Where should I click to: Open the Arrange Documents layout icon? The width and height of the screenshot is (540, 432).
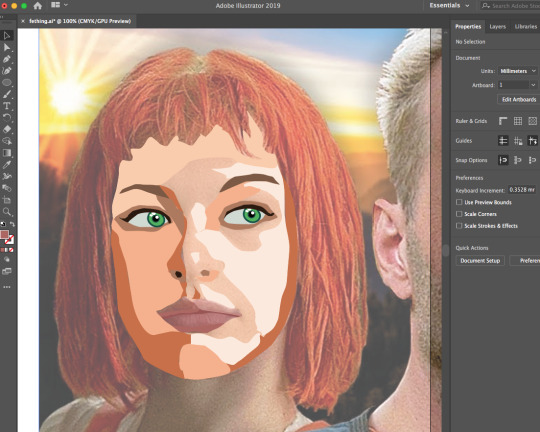(x=55, y=5)
